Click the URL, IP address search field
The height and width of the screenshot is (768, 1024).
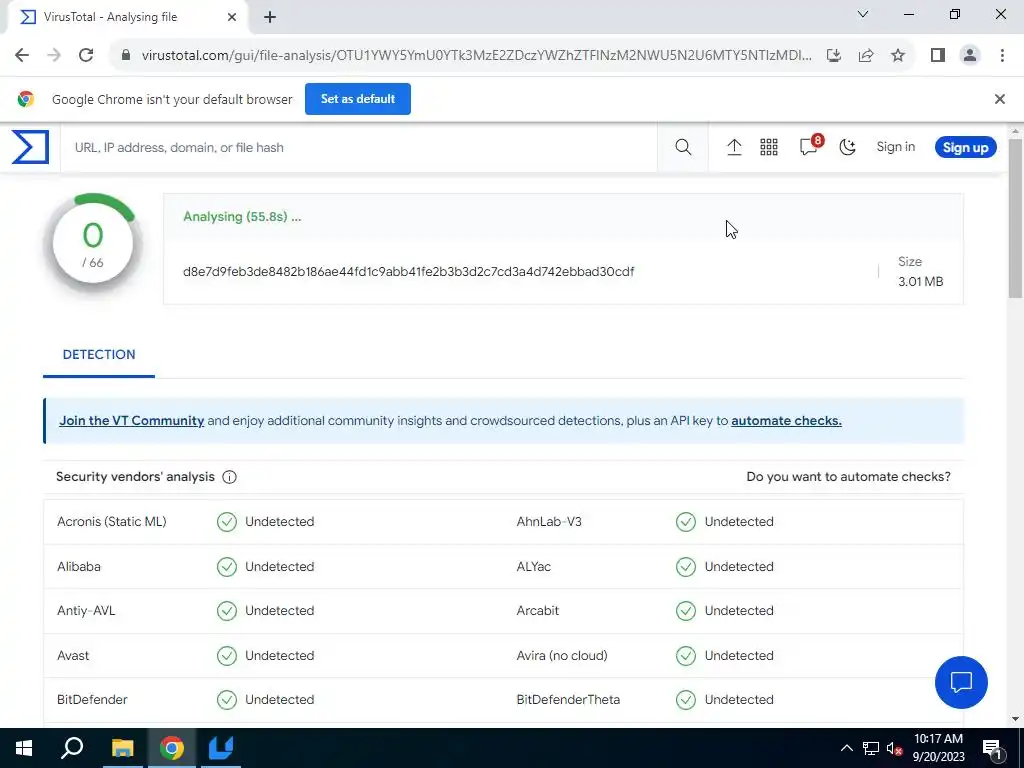click(359, 148)
